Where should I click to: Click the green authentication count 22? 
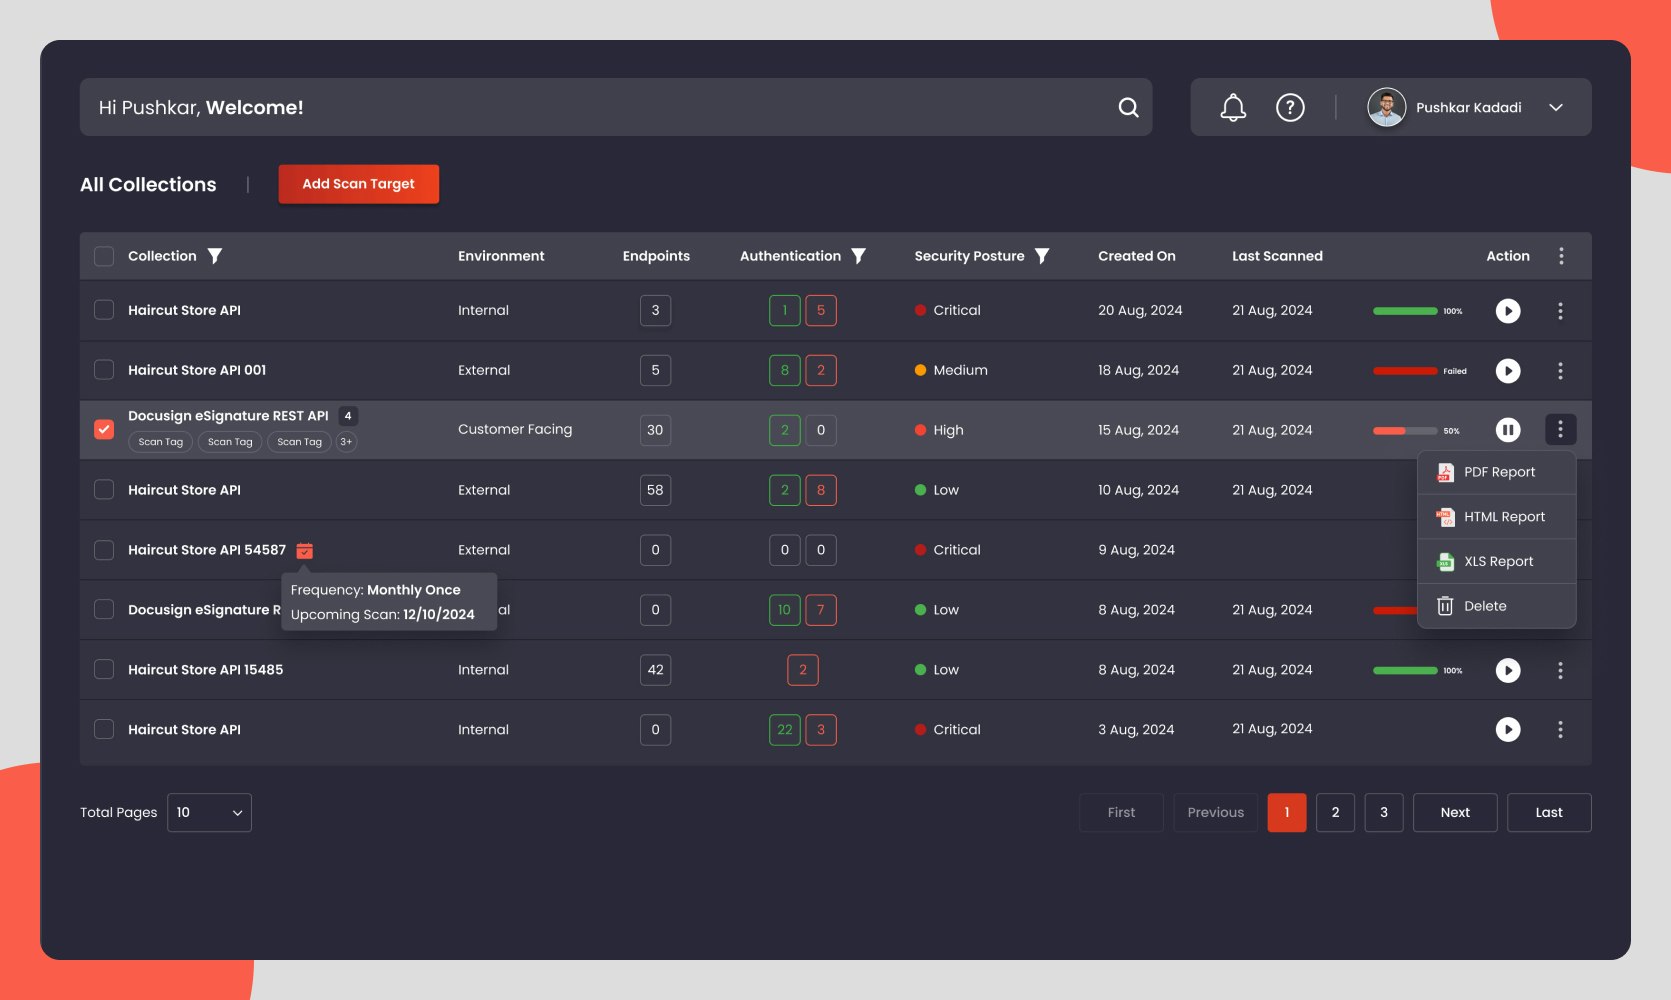[785, 730]
